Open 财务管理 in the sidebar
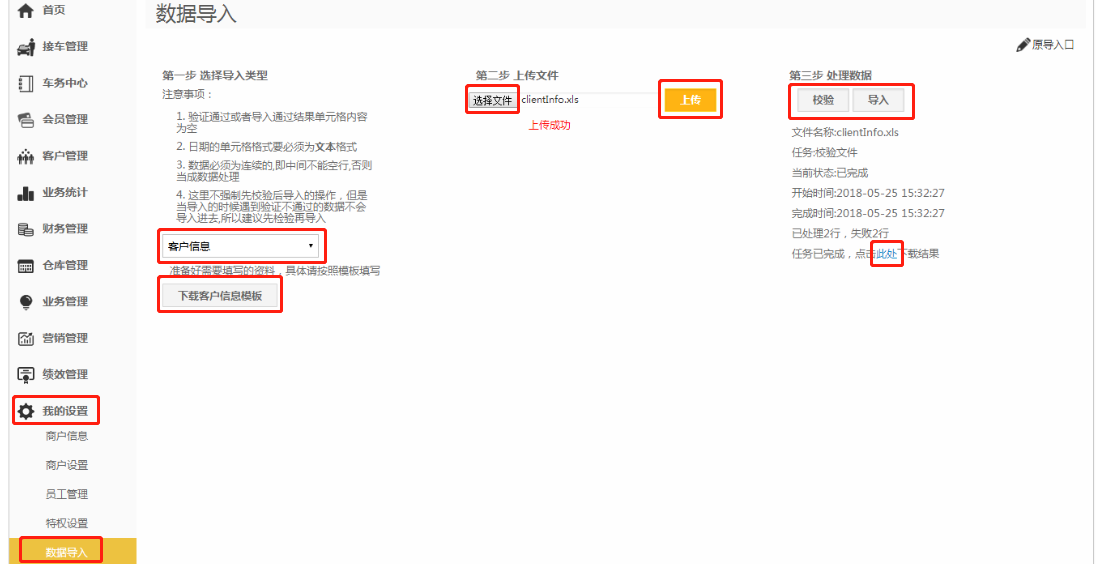 click(x=65, y=229)
